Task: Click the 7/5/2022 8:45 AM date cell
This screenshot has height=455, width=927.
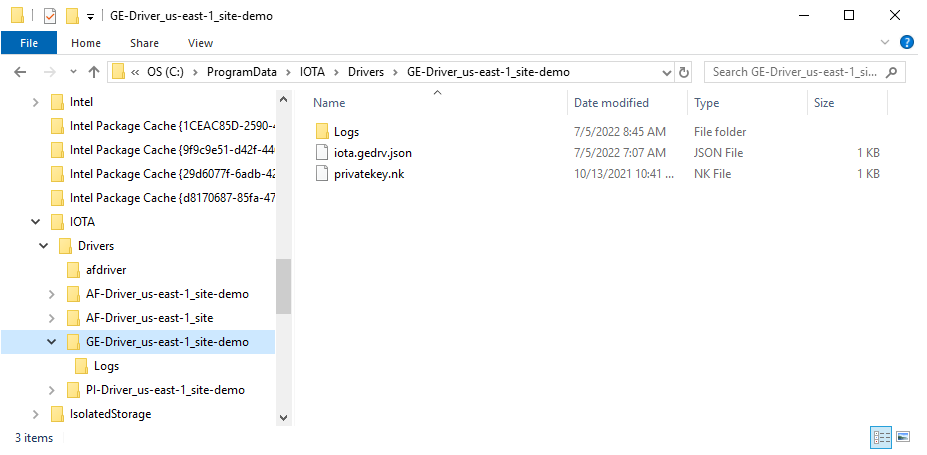Action: 620,132
